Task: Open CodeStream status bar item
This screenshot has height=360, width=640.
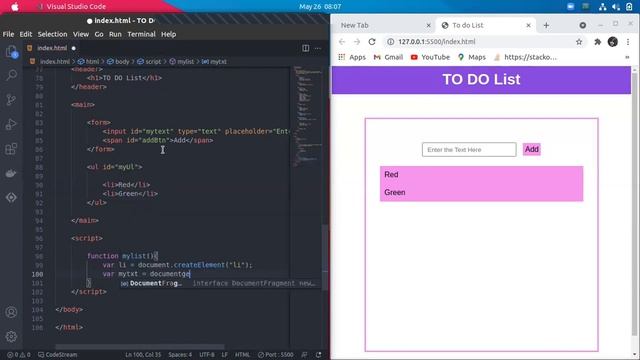Action: 58,355
